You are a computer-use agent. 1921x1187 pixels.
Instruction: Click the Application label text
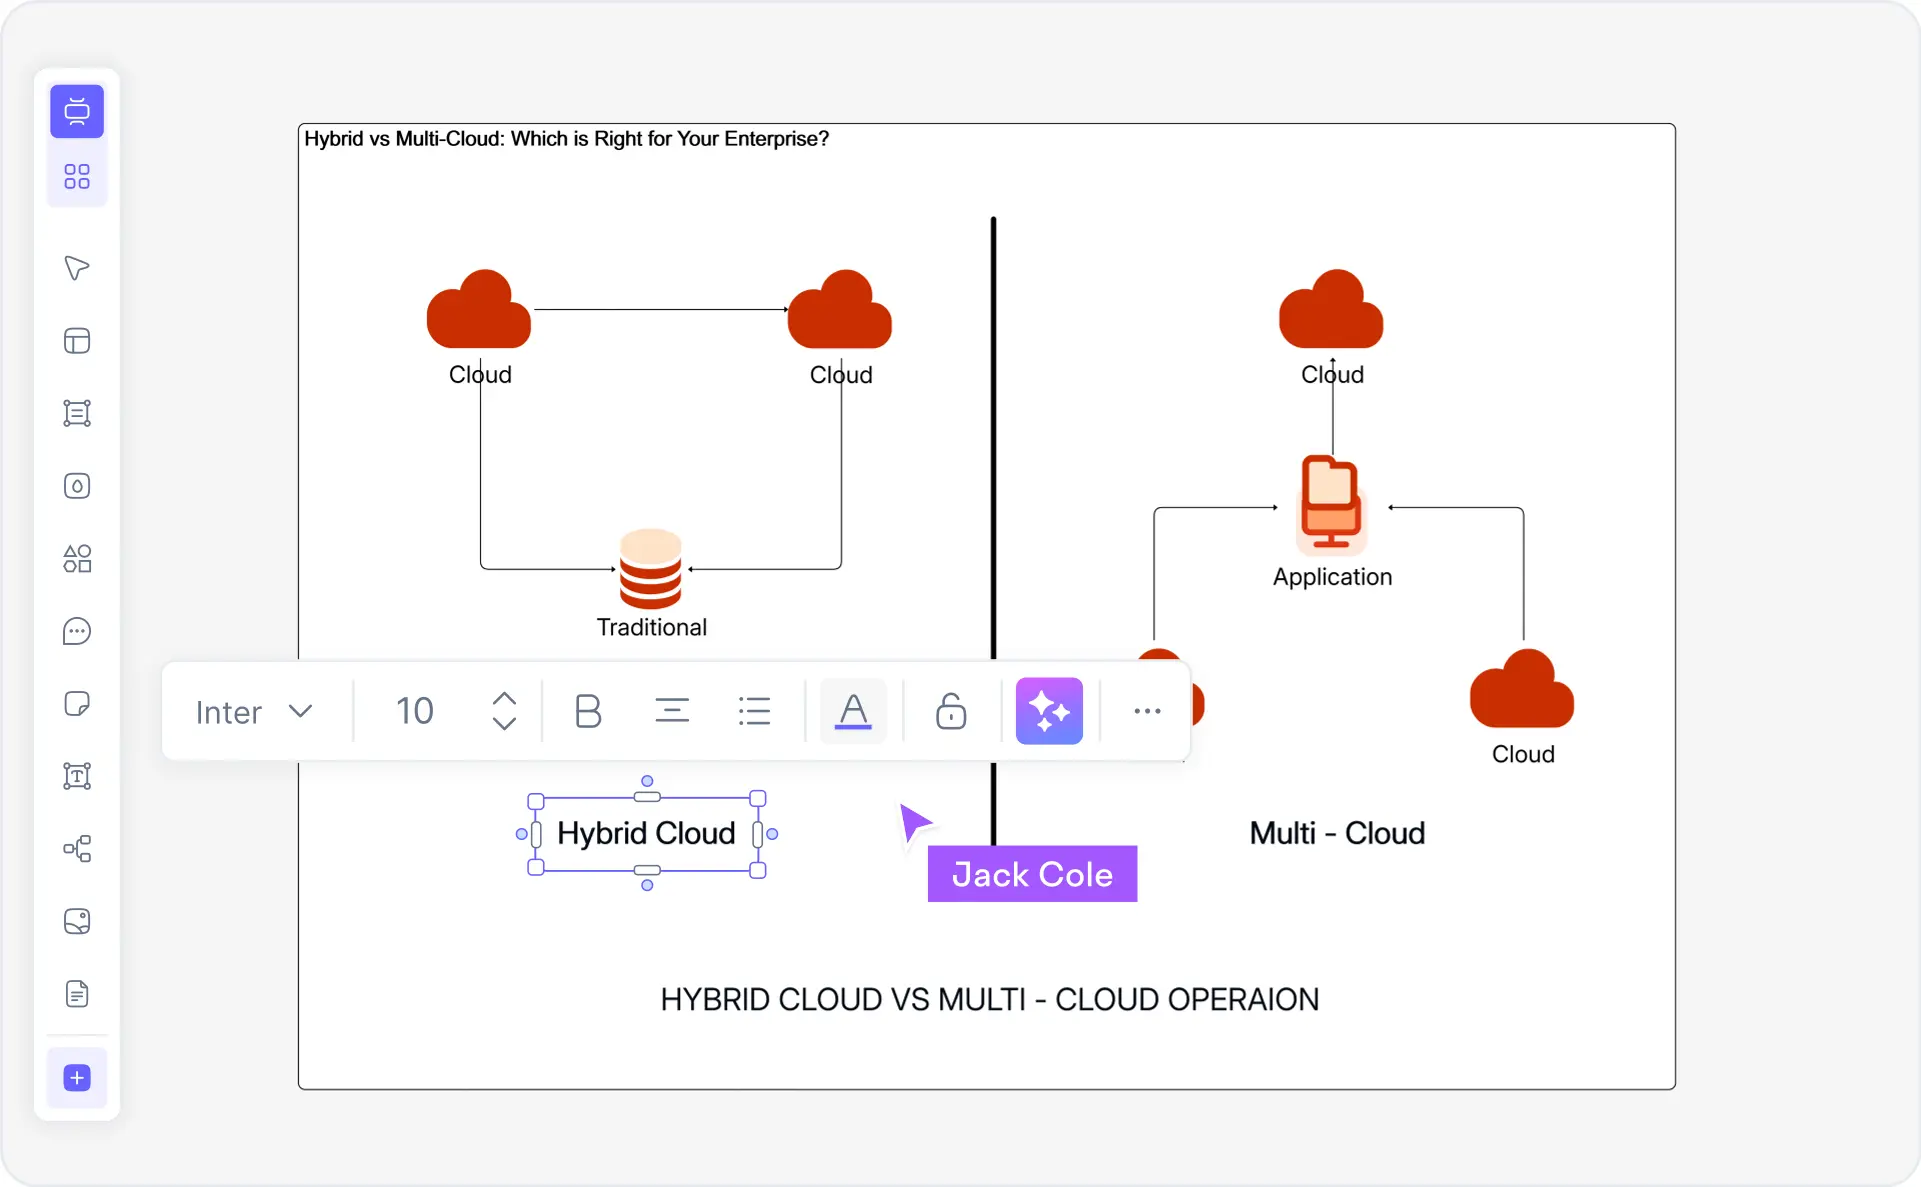[x=1332, y=577]
